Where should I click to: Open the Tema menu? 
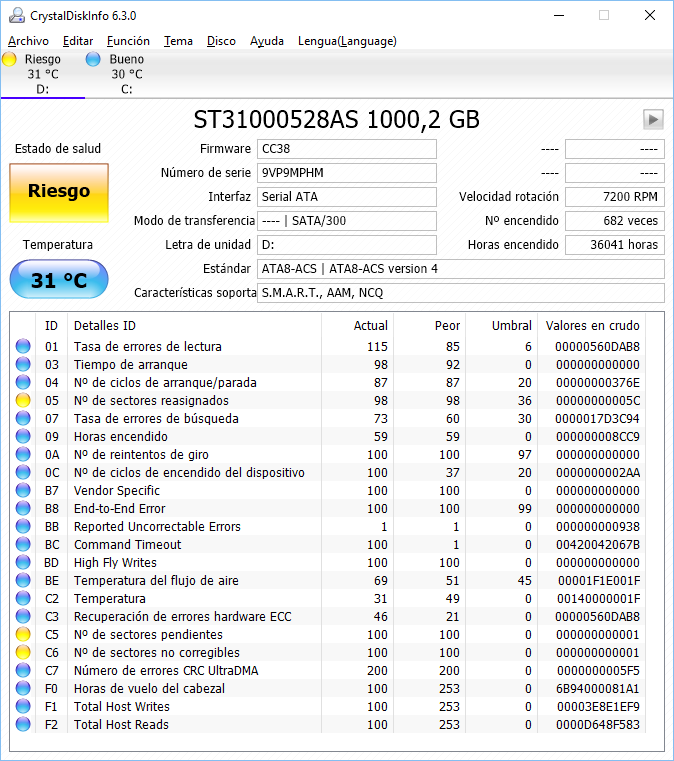178,41
